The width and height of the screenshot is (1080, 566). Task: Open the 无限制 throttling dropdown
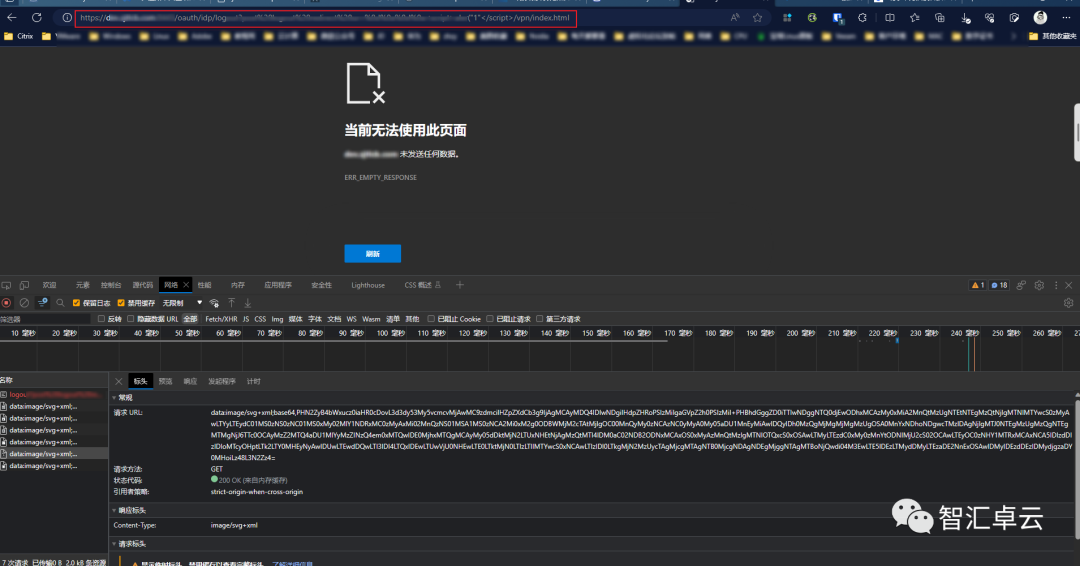(x=182, y=303)
